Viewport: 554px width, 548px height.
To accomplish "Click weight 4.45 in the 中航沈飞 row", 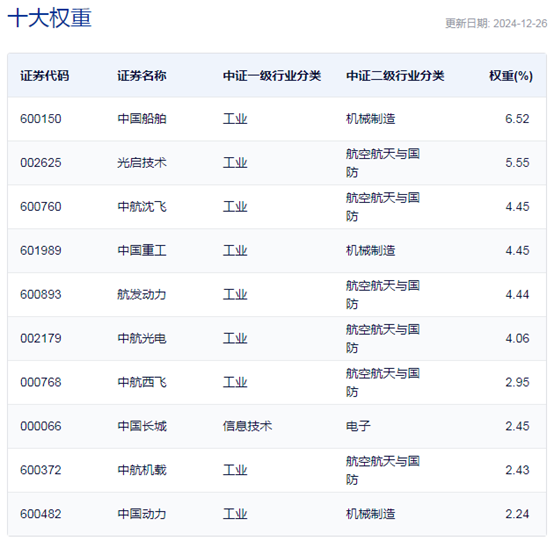I will coord(517,206).
